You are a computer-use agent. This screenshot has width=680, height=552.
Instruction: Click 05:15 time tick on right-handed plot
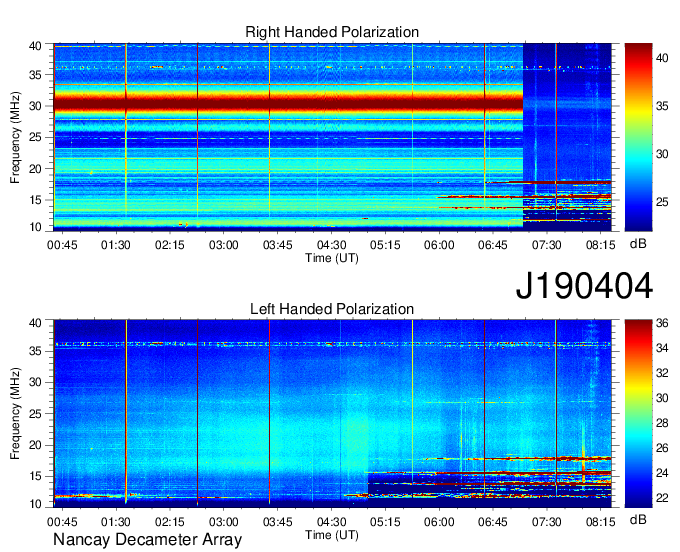(385, 245)
